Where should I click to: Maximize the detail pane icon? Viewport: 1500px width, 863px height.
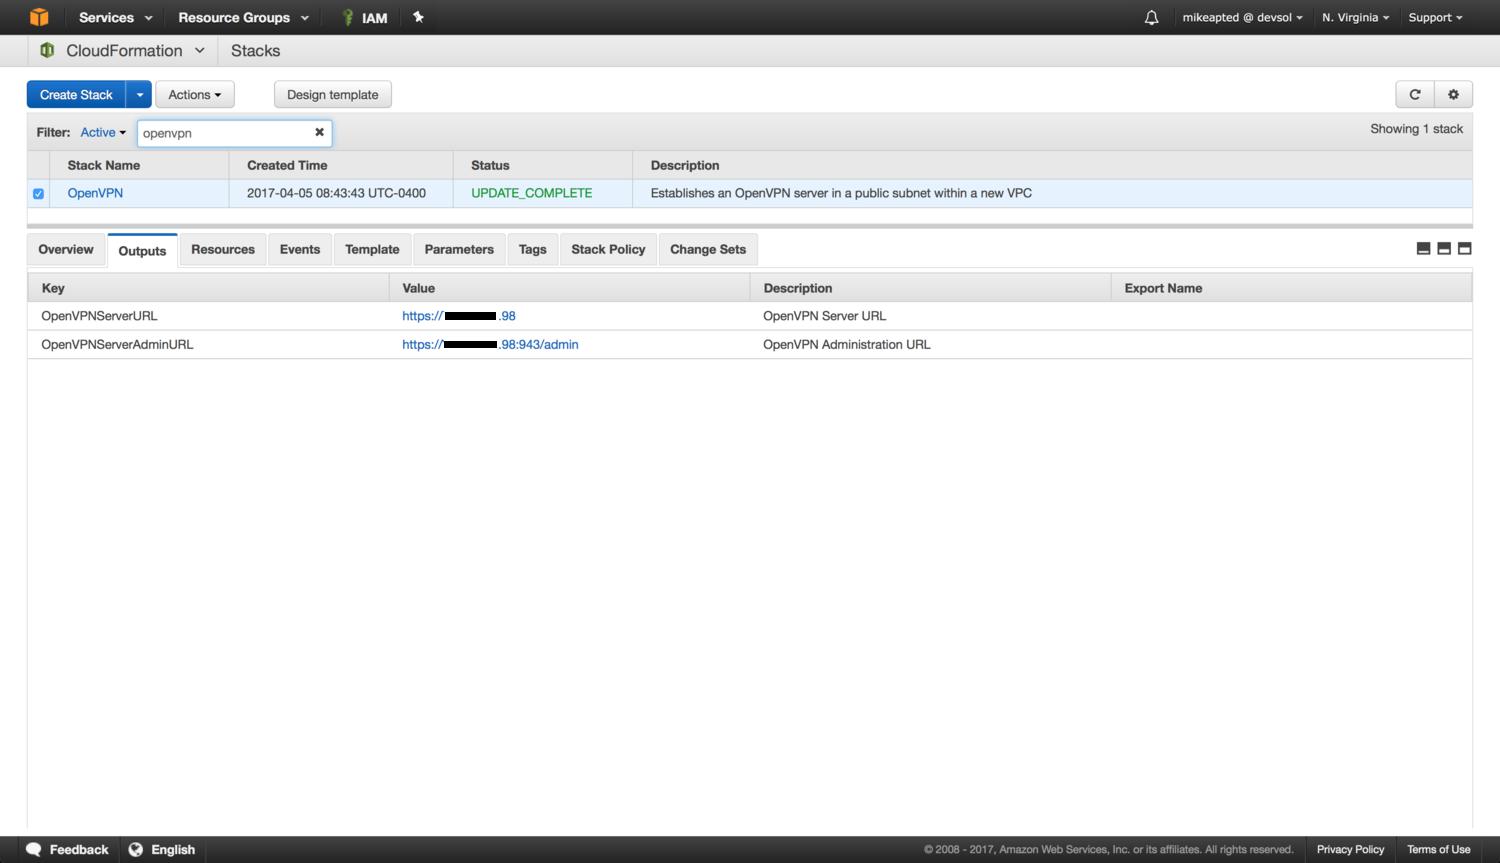[1465, 249]
